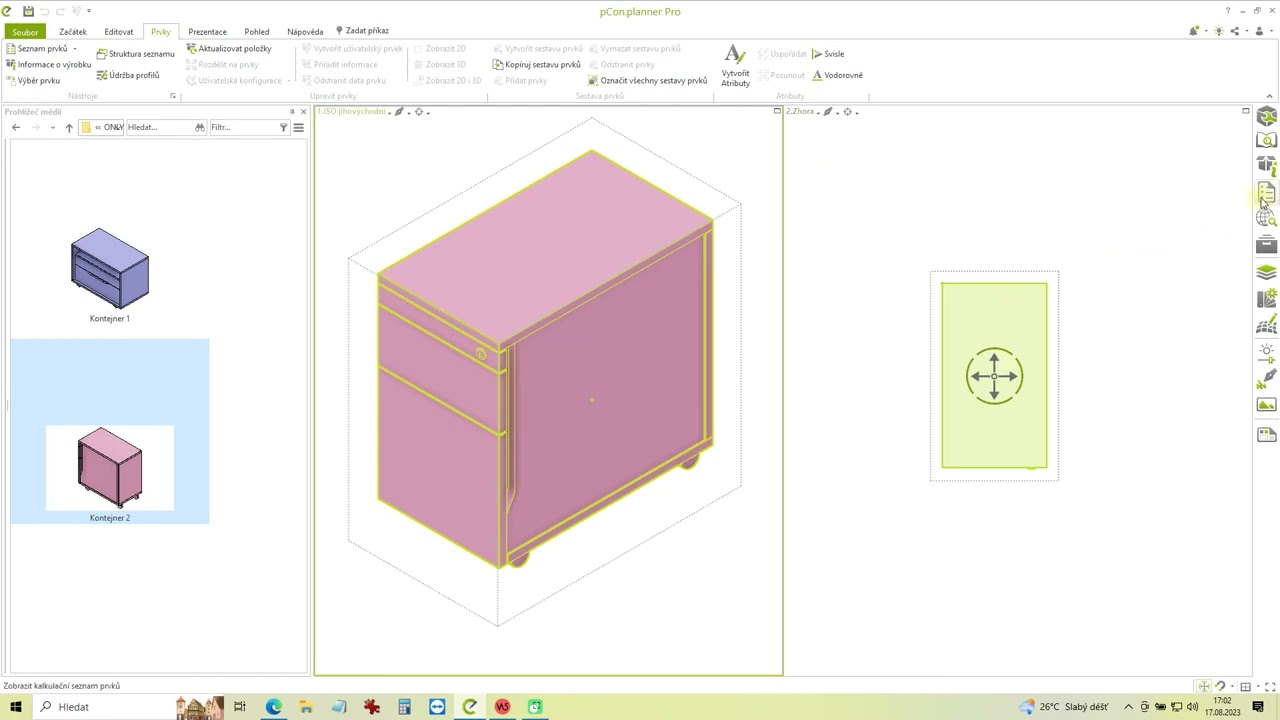Select Vodorovně attribute orientation
Viewport: 1280px width, 720px height.
(837, 75)
